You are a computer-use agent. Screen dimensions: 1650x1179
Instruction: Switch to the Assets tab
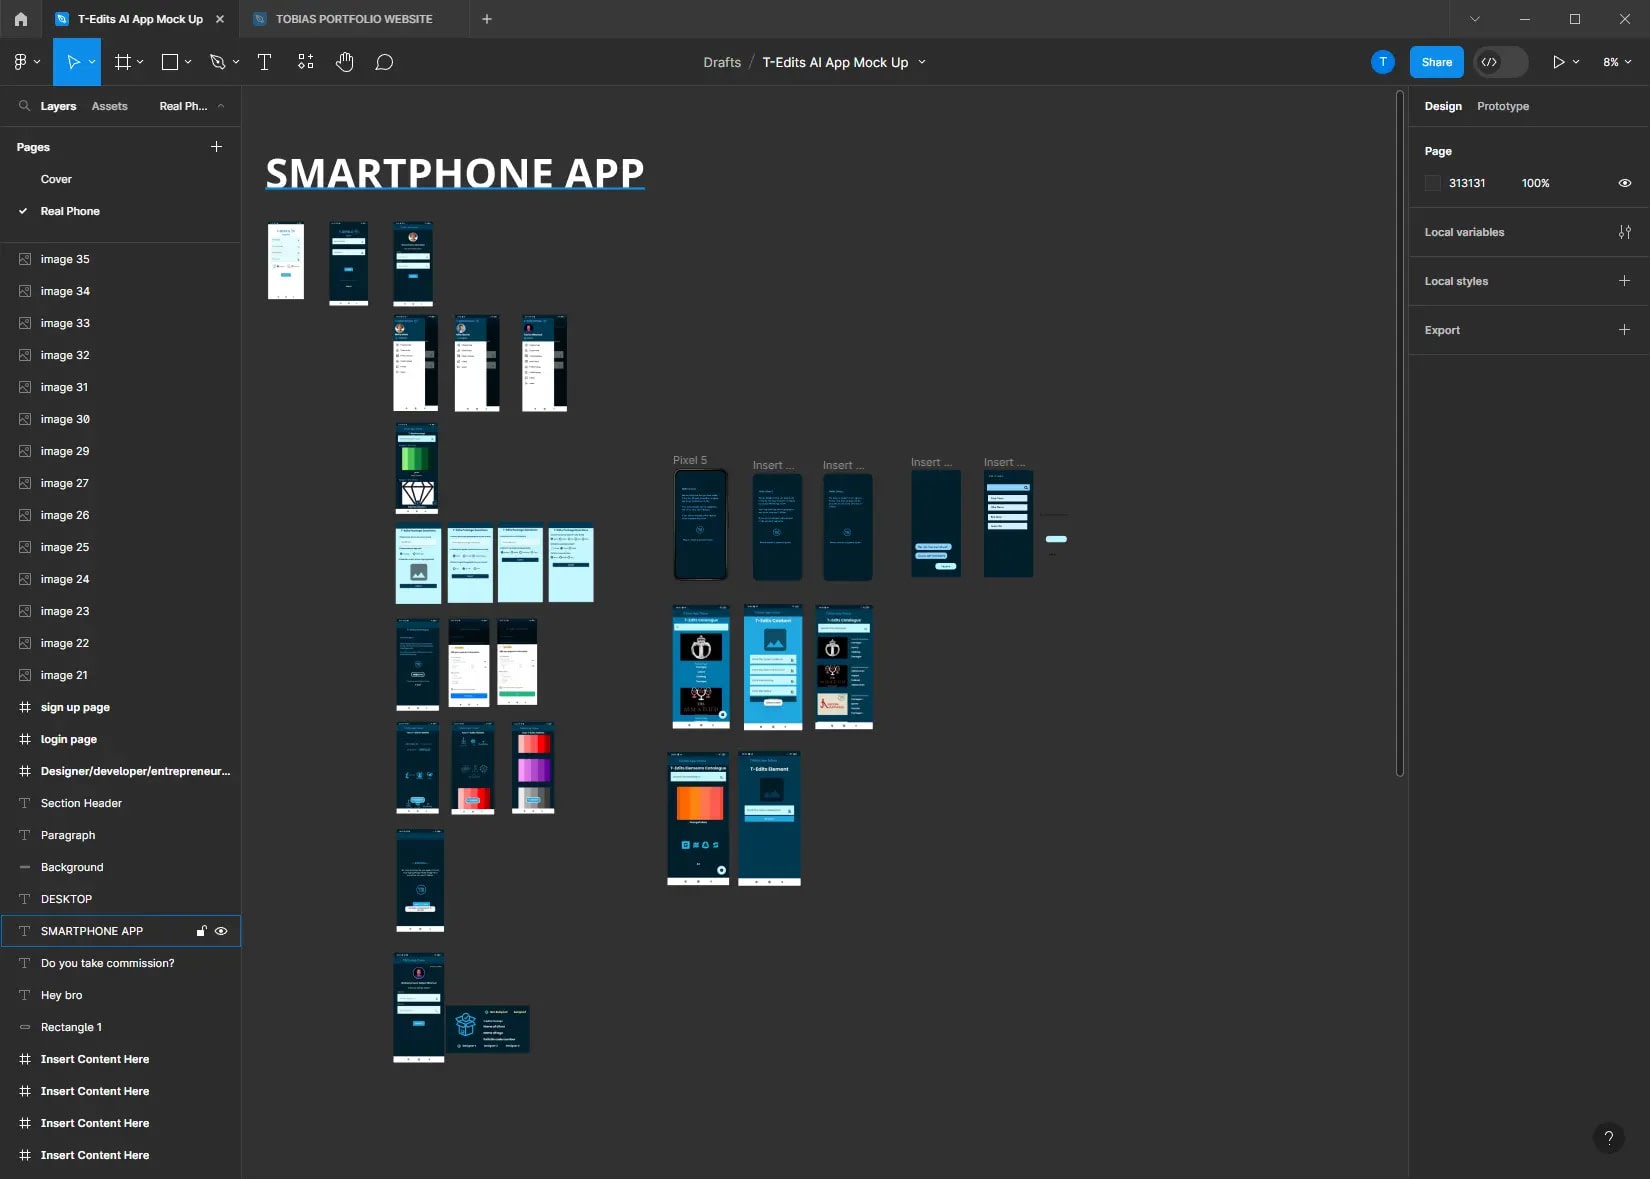pyautogui.click(x=110, y=106)
